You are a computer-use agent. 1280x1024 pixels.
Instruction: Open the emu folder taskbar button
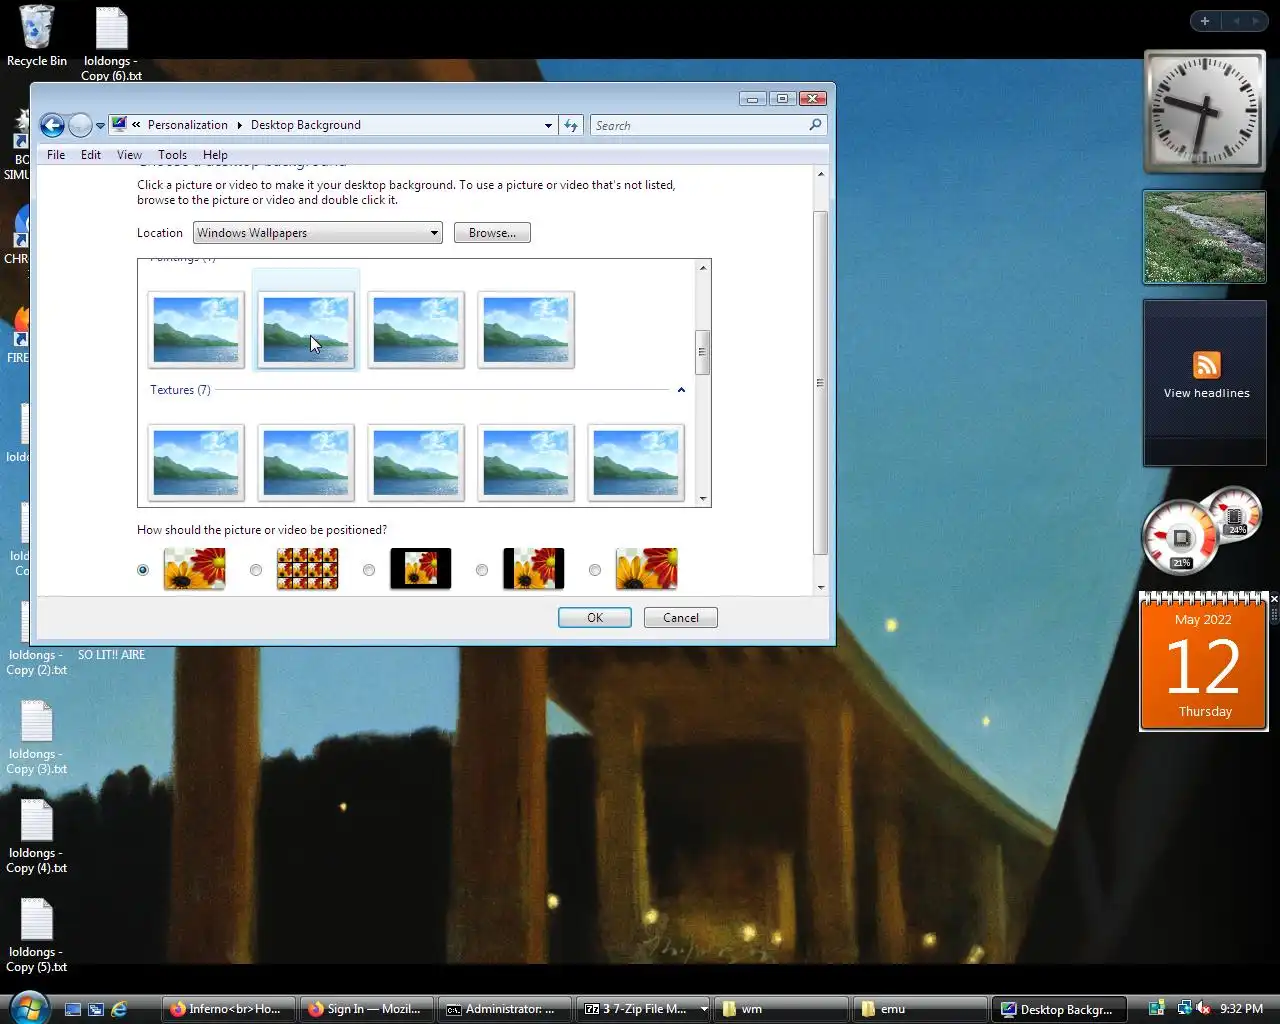(919, 1009)
